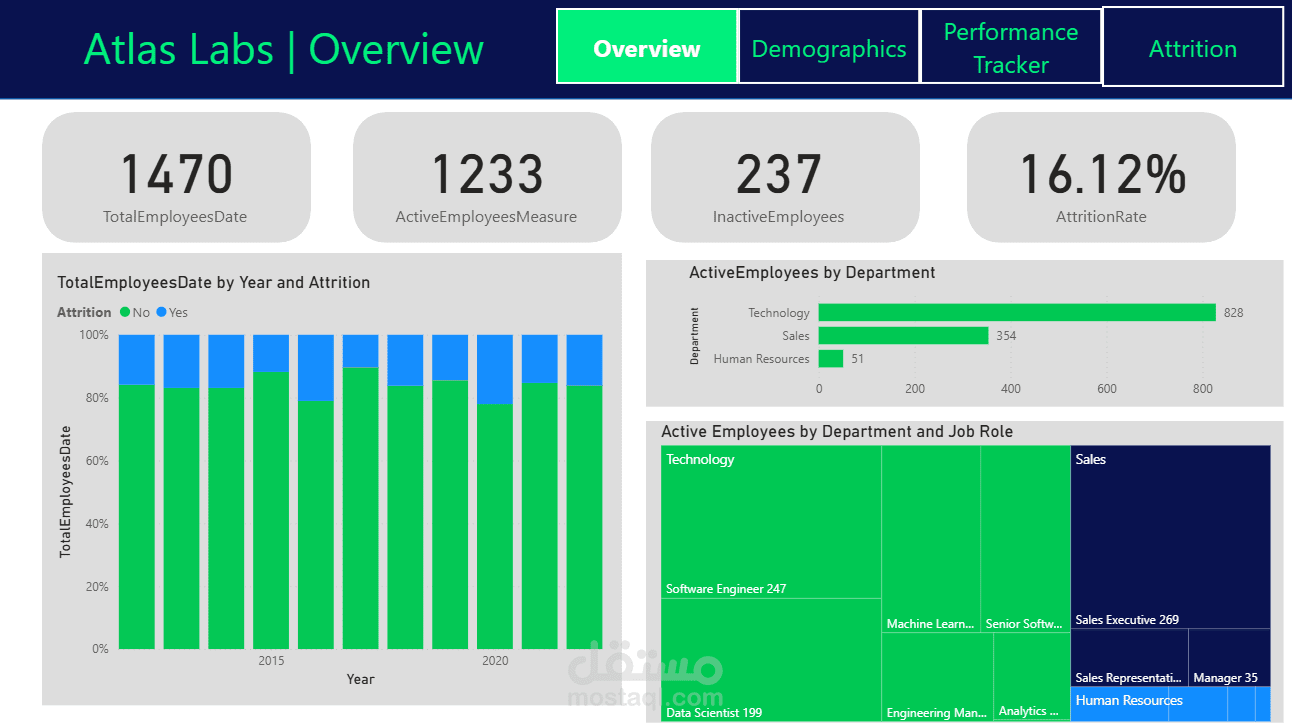
Task: Click the 2015 label on the Year axis
Action: [x=271, y=660]
